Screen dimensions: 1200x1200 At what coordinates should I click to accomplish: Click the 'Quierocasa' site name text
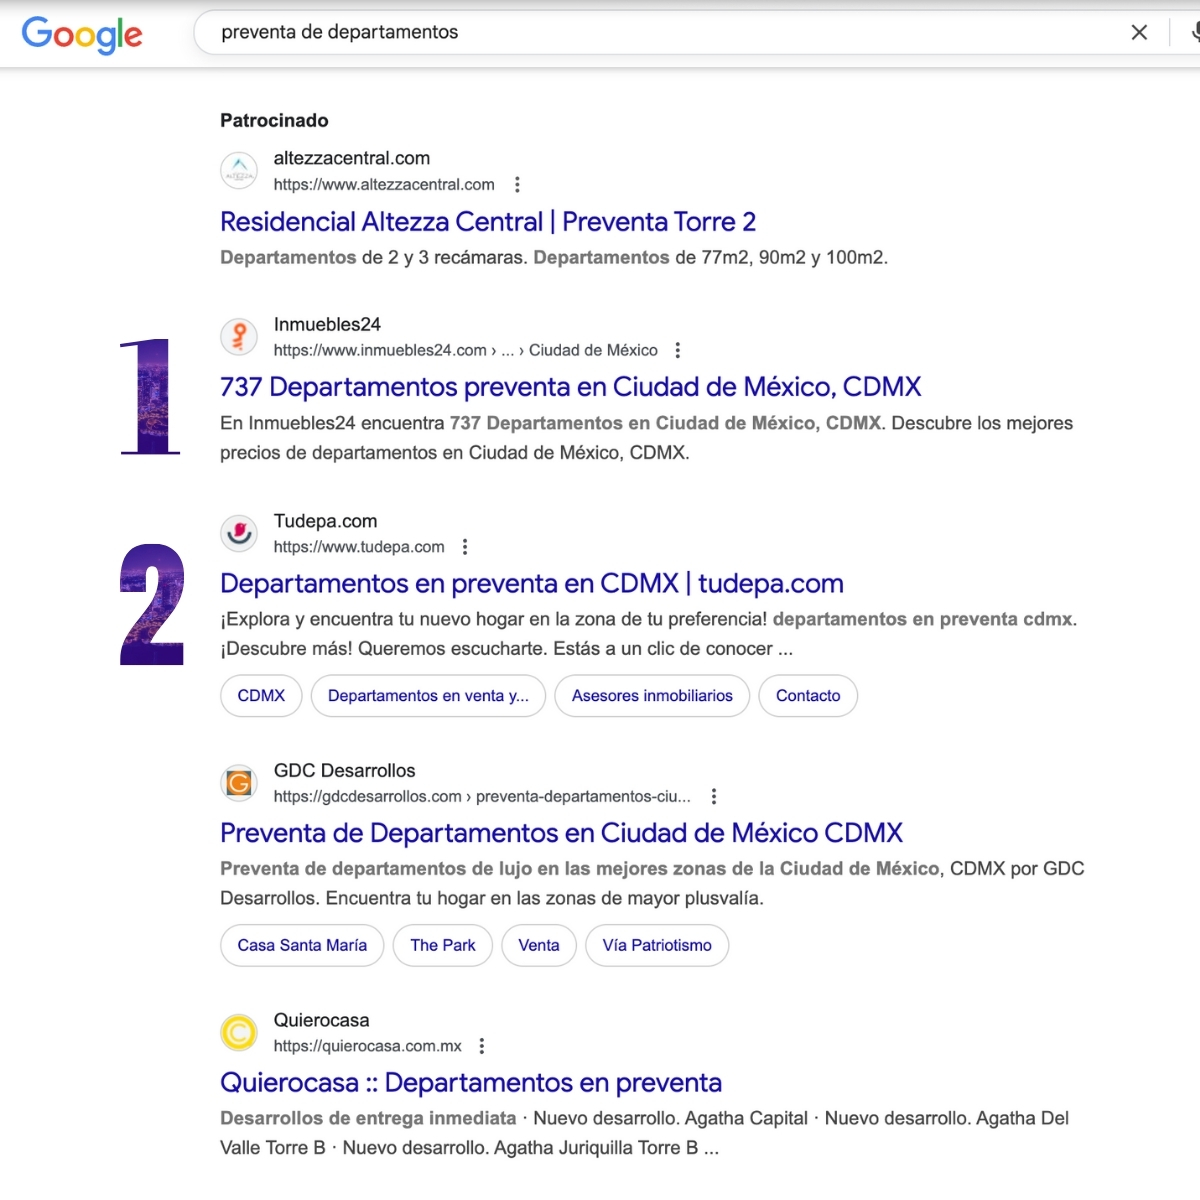pos(321,1021)
